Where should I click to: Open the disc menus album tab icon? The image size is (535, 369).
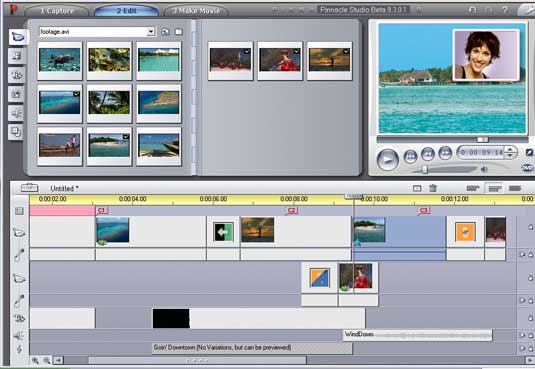[16, 132]
